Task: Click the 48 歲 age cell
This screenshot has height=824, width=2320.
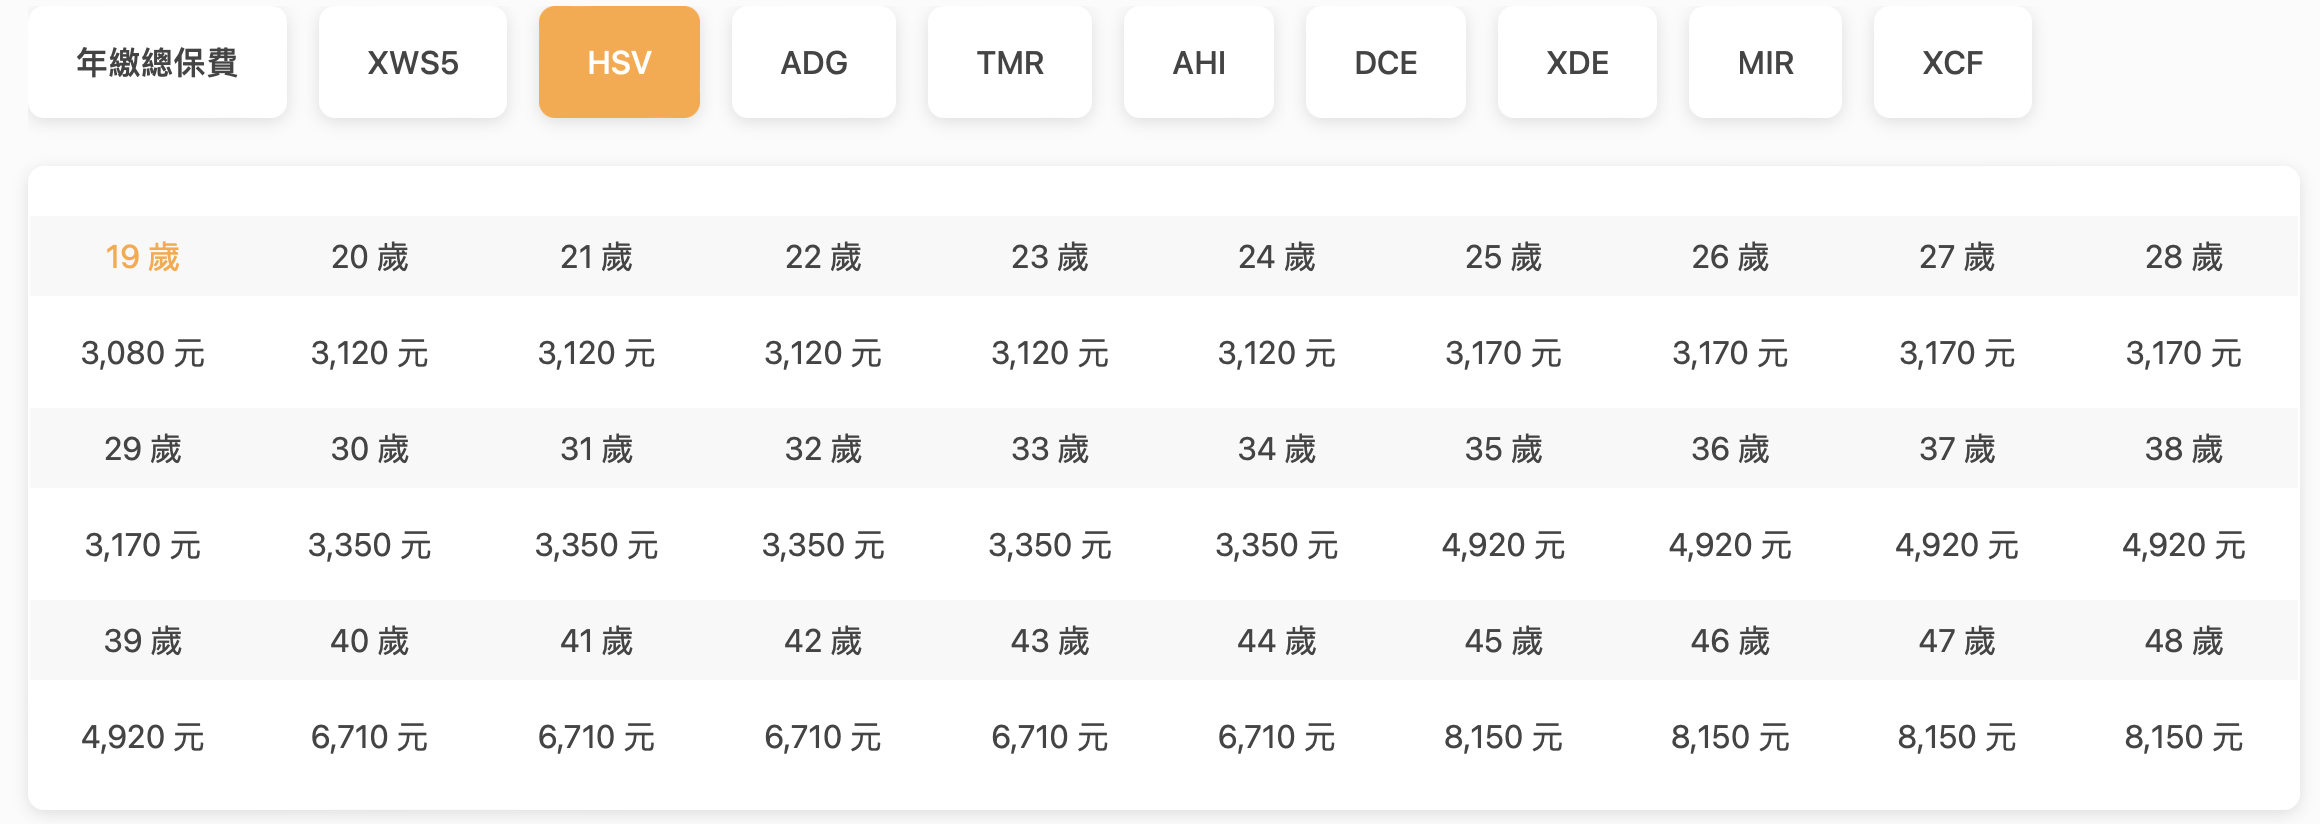Action: 2183,641
